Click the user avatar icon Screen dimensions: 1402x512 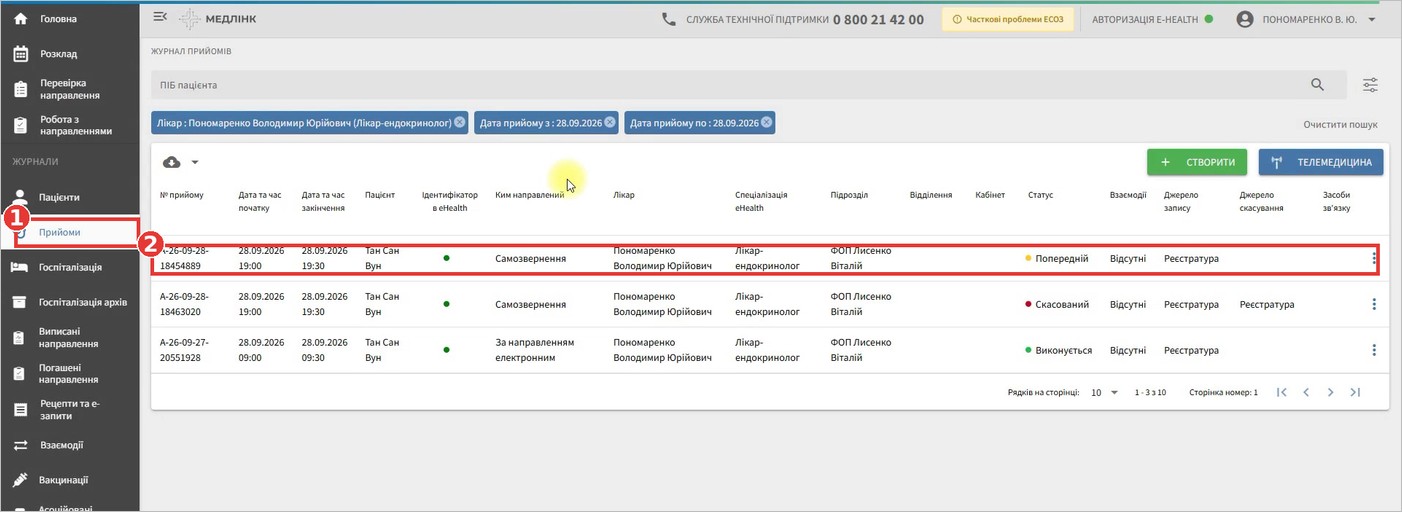tap(1245, 19)
